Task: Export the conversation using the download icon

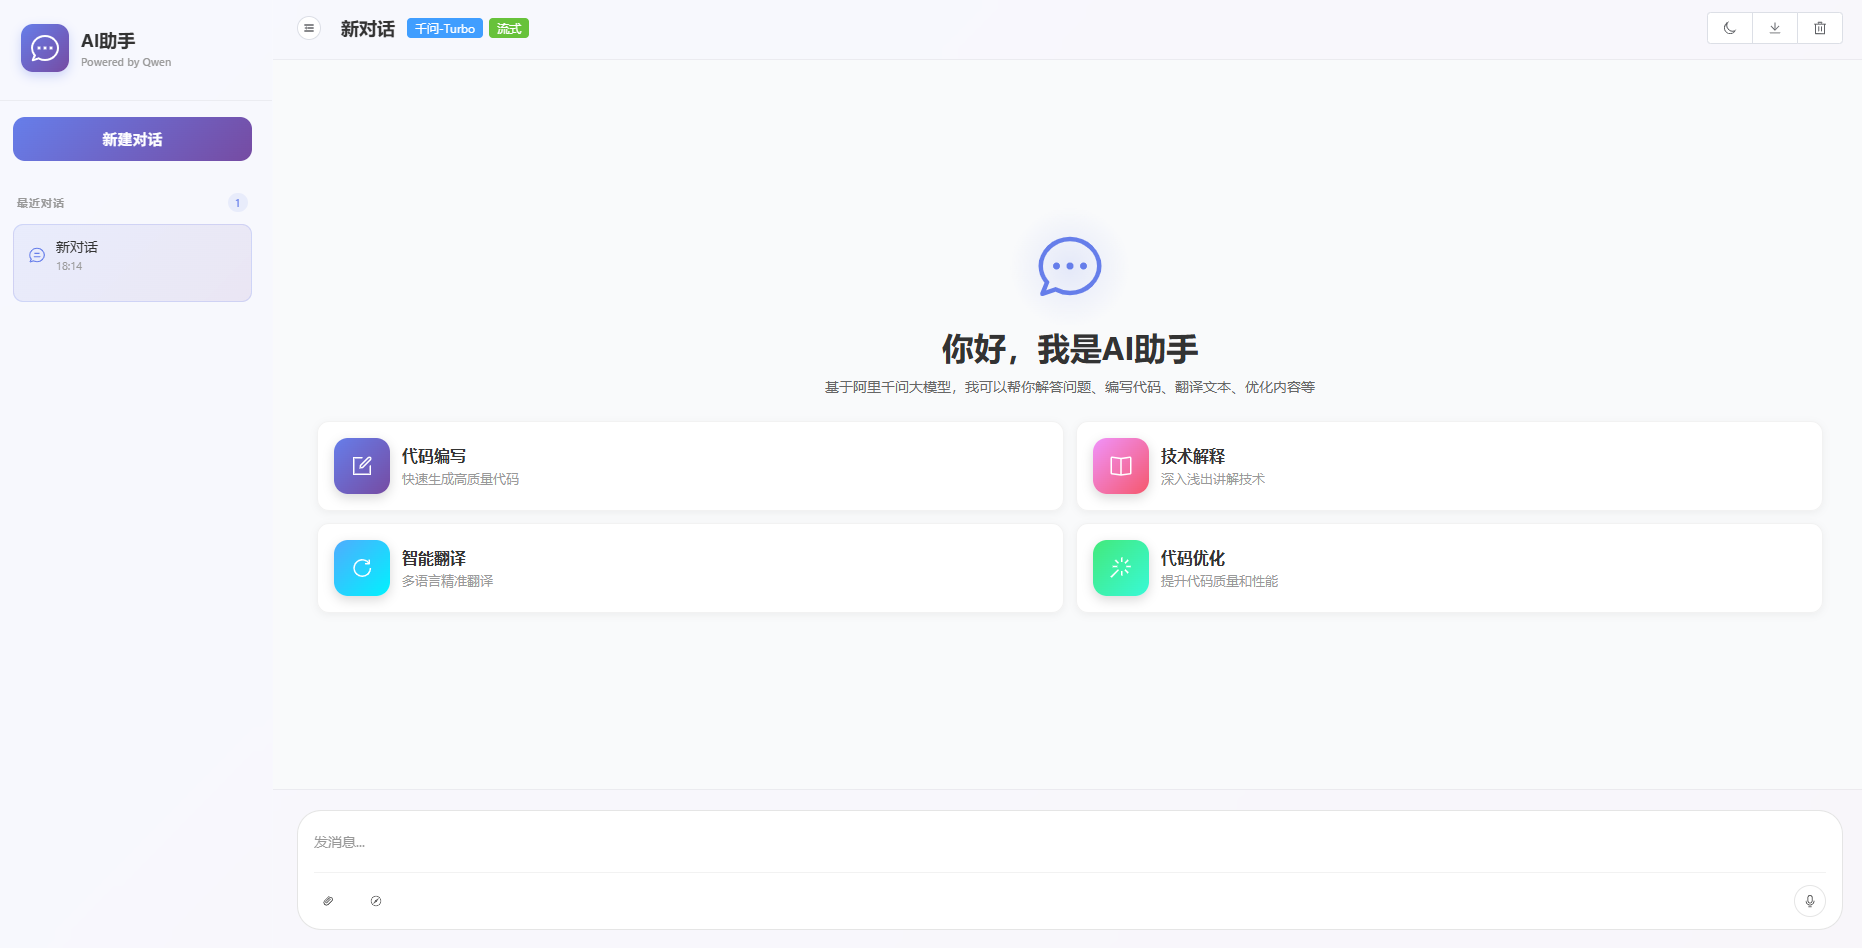Action: click(1775, 28)
